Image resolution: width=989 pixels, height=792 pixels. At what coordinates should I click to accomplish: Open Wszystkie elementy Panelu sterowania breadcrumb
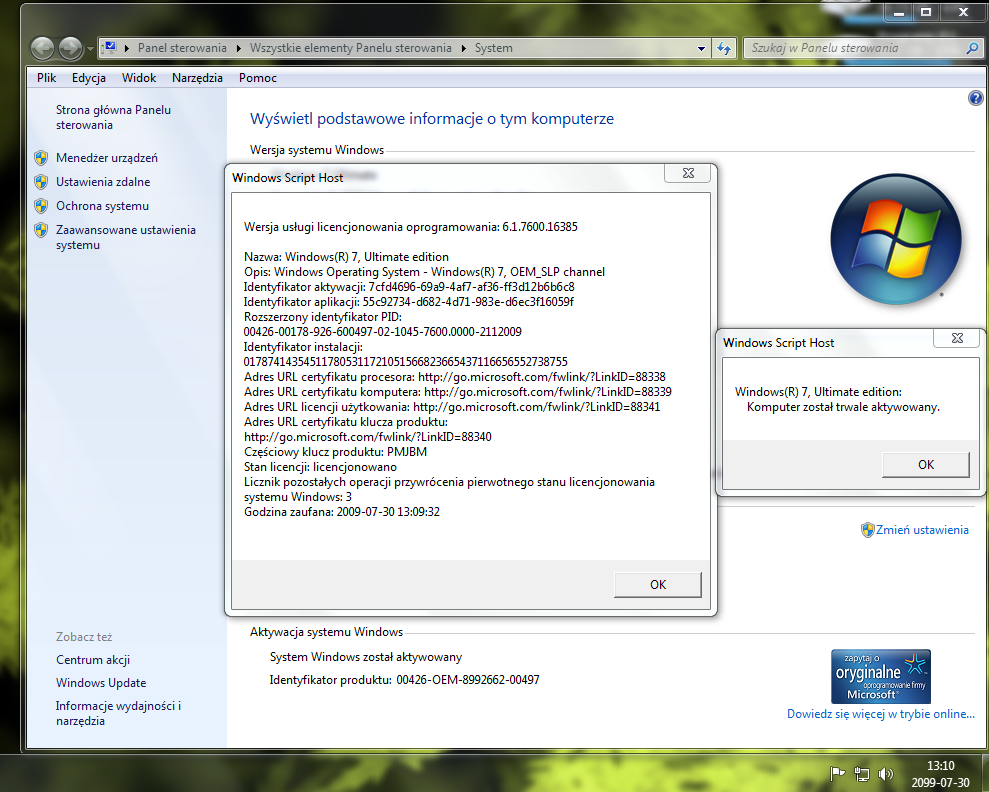351,48
